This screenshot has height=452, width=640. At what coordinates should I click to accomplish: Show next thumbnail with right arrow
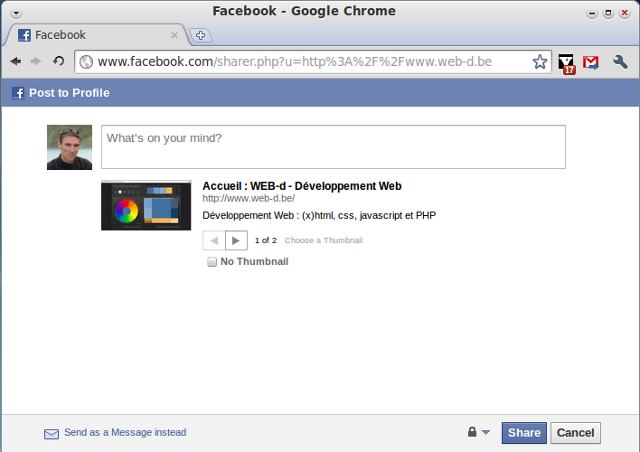tap(236, 240)
